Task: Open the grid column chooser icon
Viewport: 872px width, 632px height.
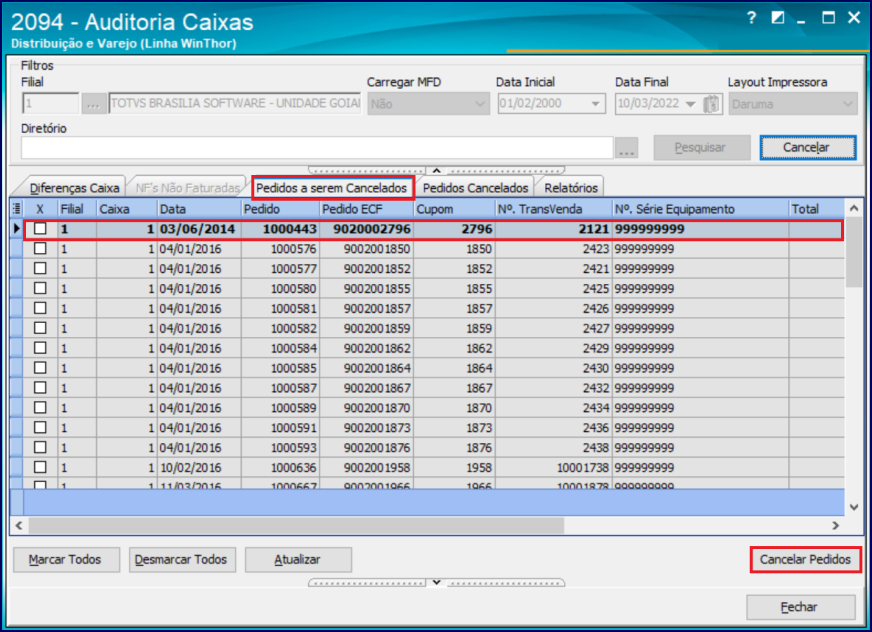Action: pos(16,209)
